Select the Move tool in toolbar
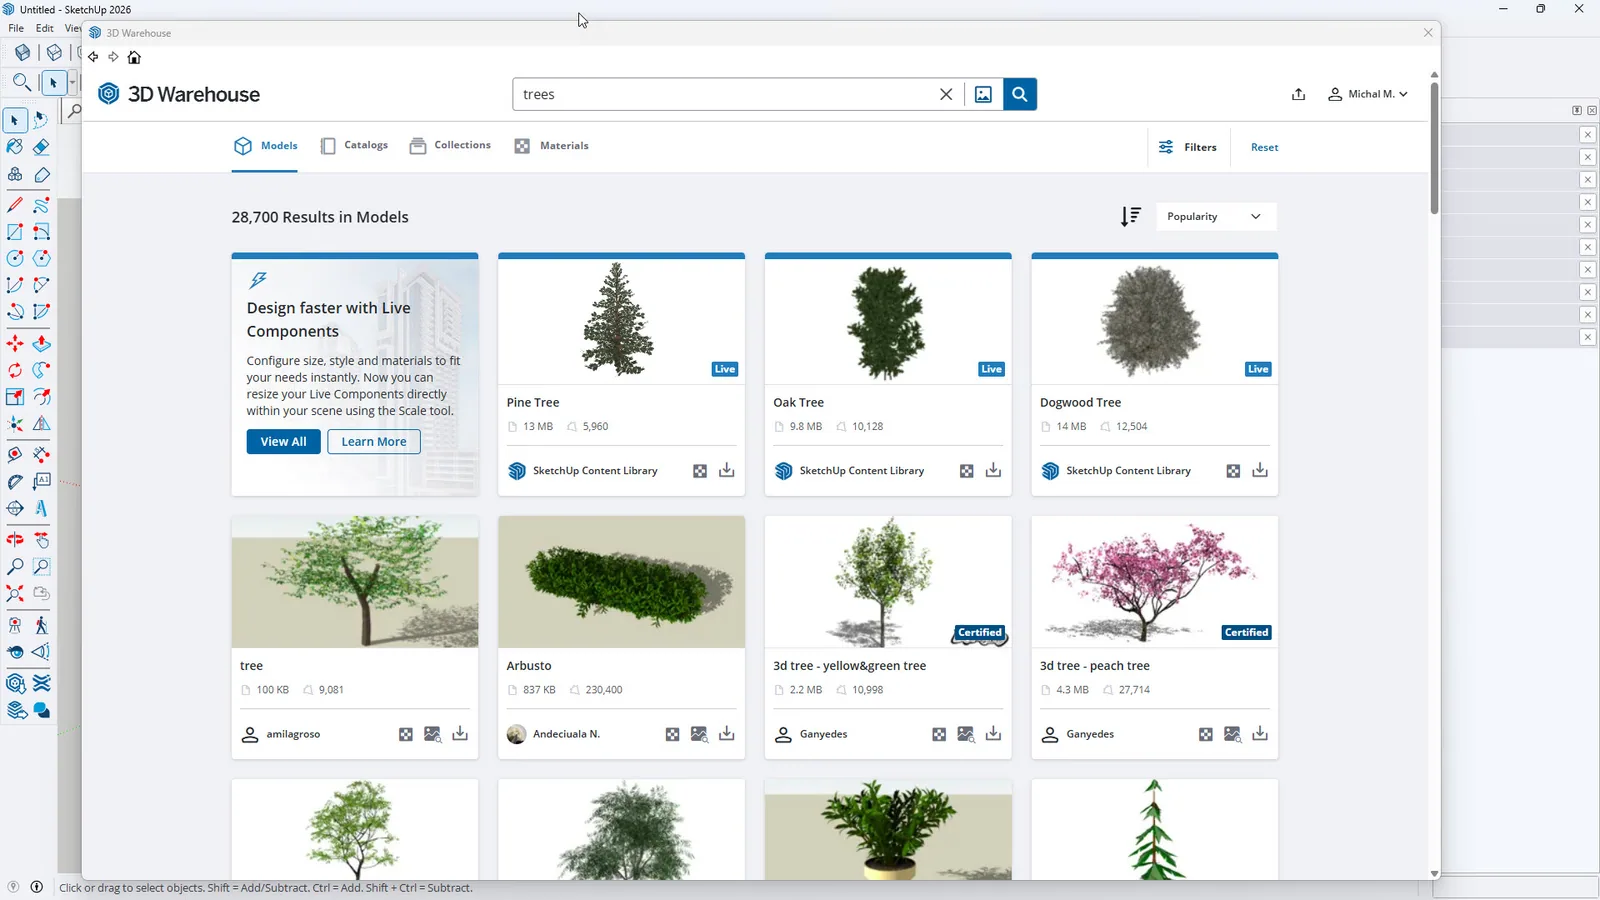Image resolution: width=1600 pixels, height=900 pixels. [15, 344]
